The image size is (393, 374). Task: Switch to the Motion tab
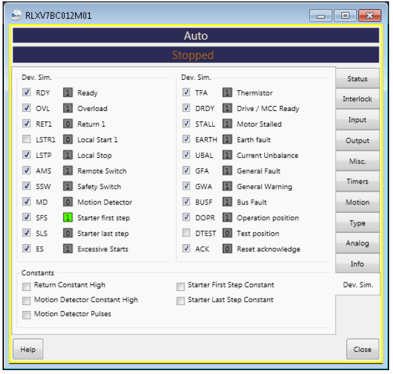[x=357, y=202]
